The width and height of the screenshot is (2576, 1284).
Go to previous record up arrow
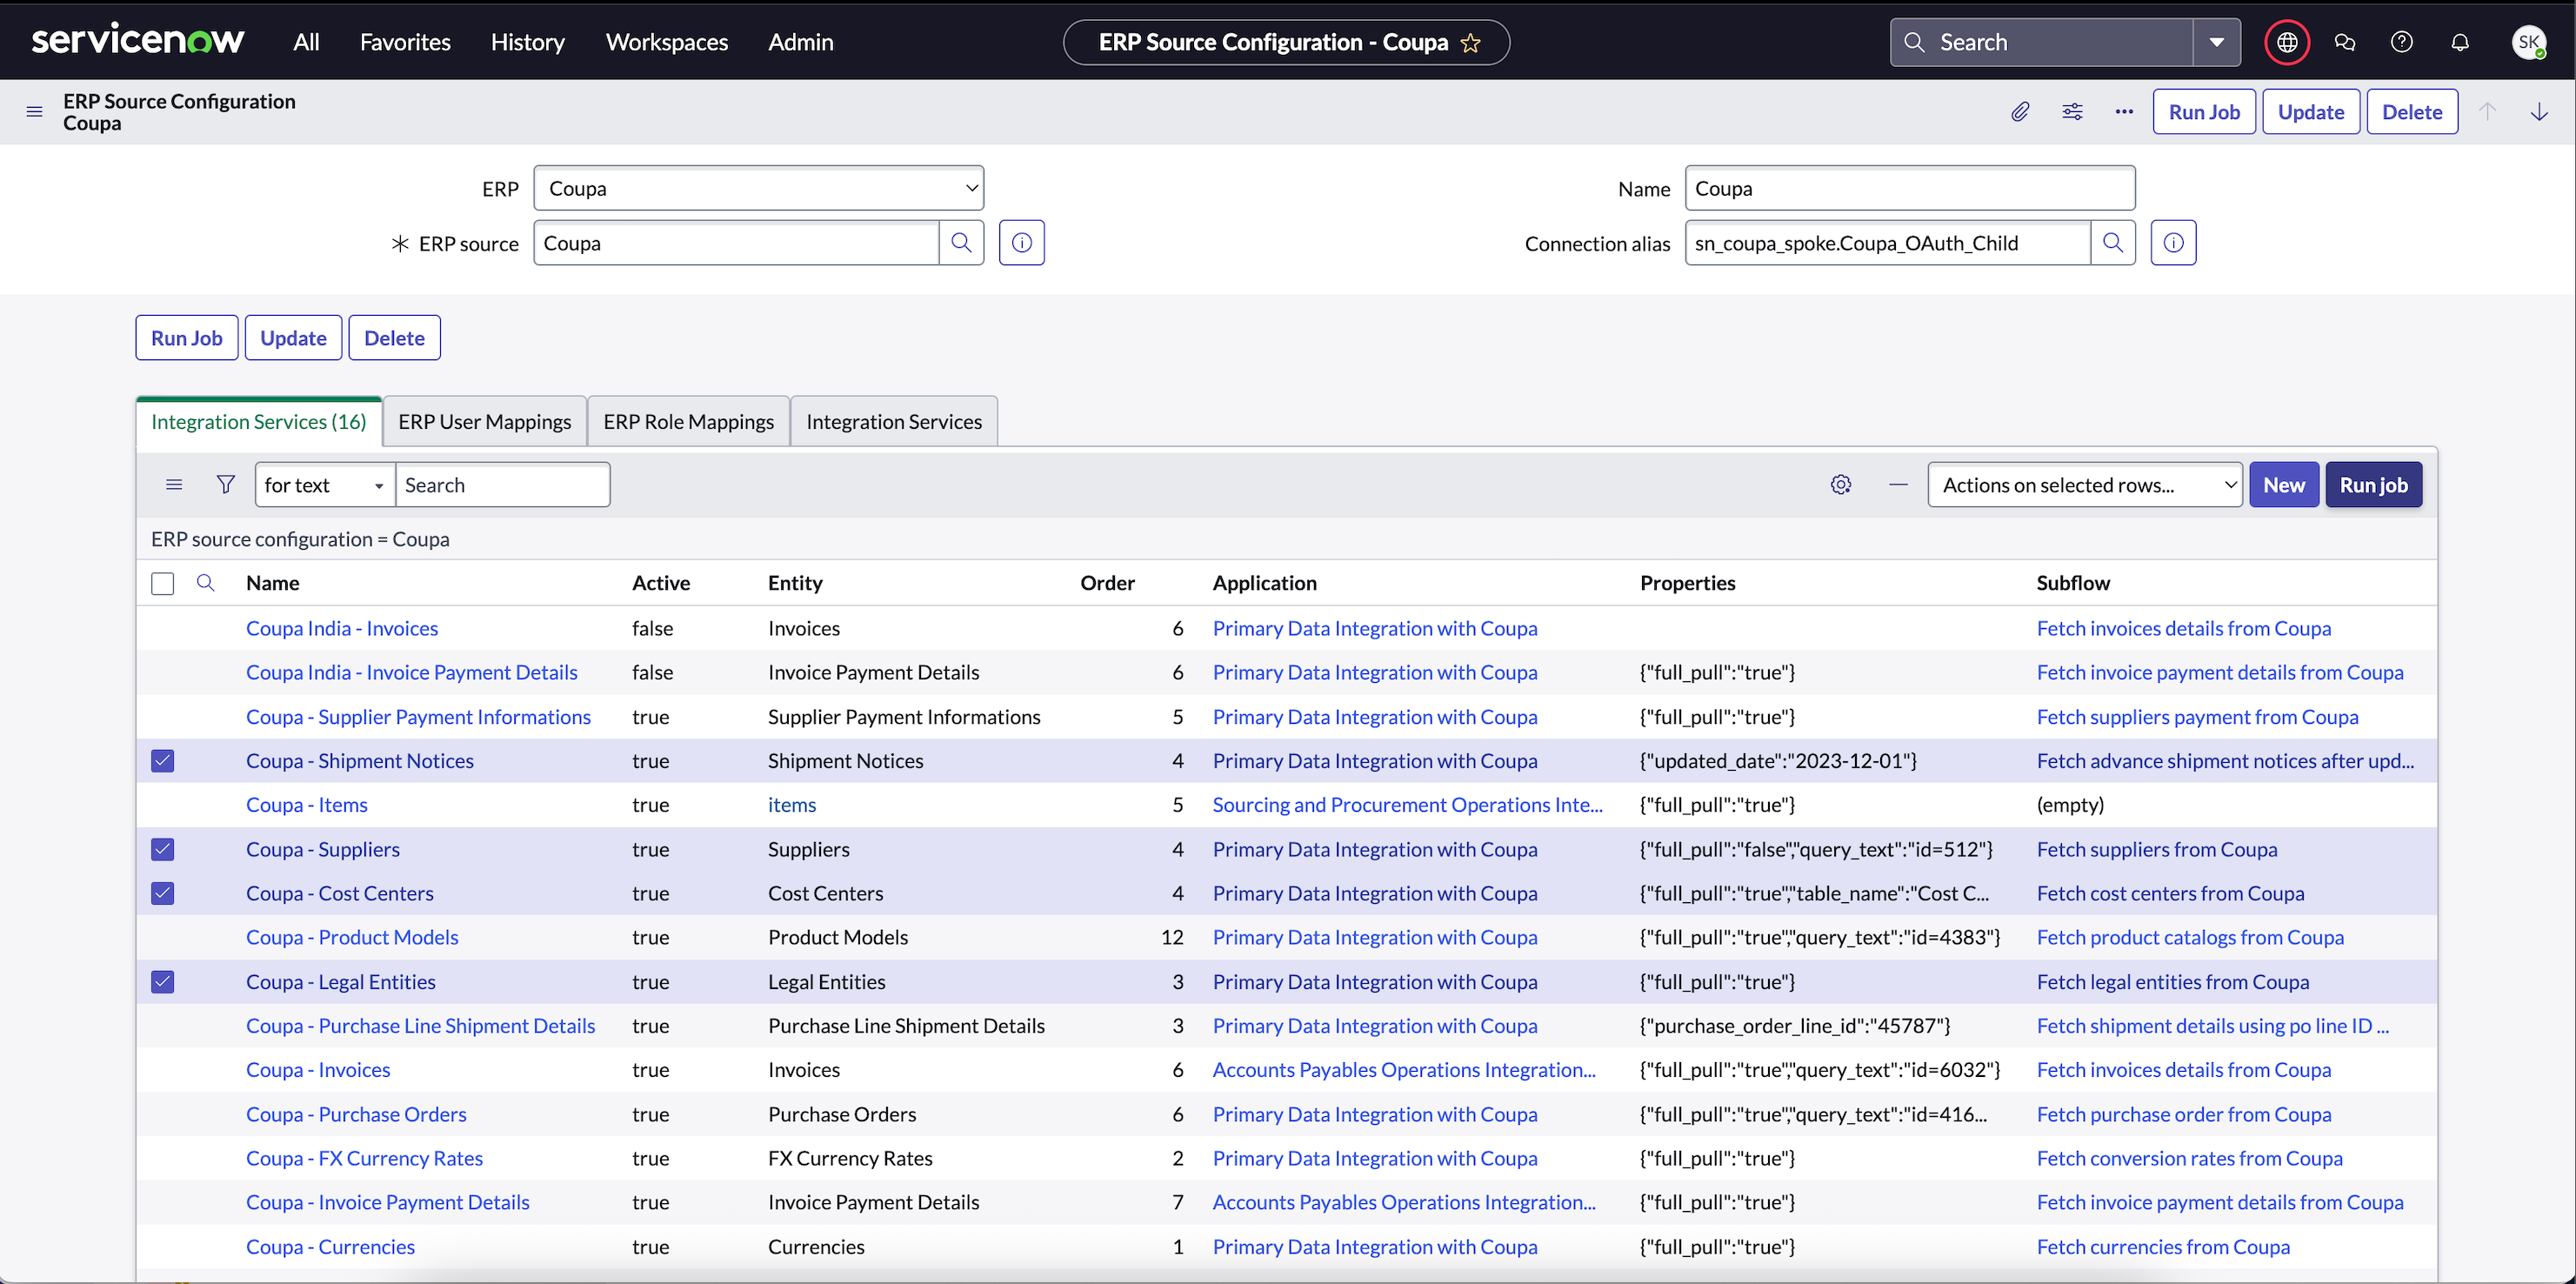[x=2487, y=112]
